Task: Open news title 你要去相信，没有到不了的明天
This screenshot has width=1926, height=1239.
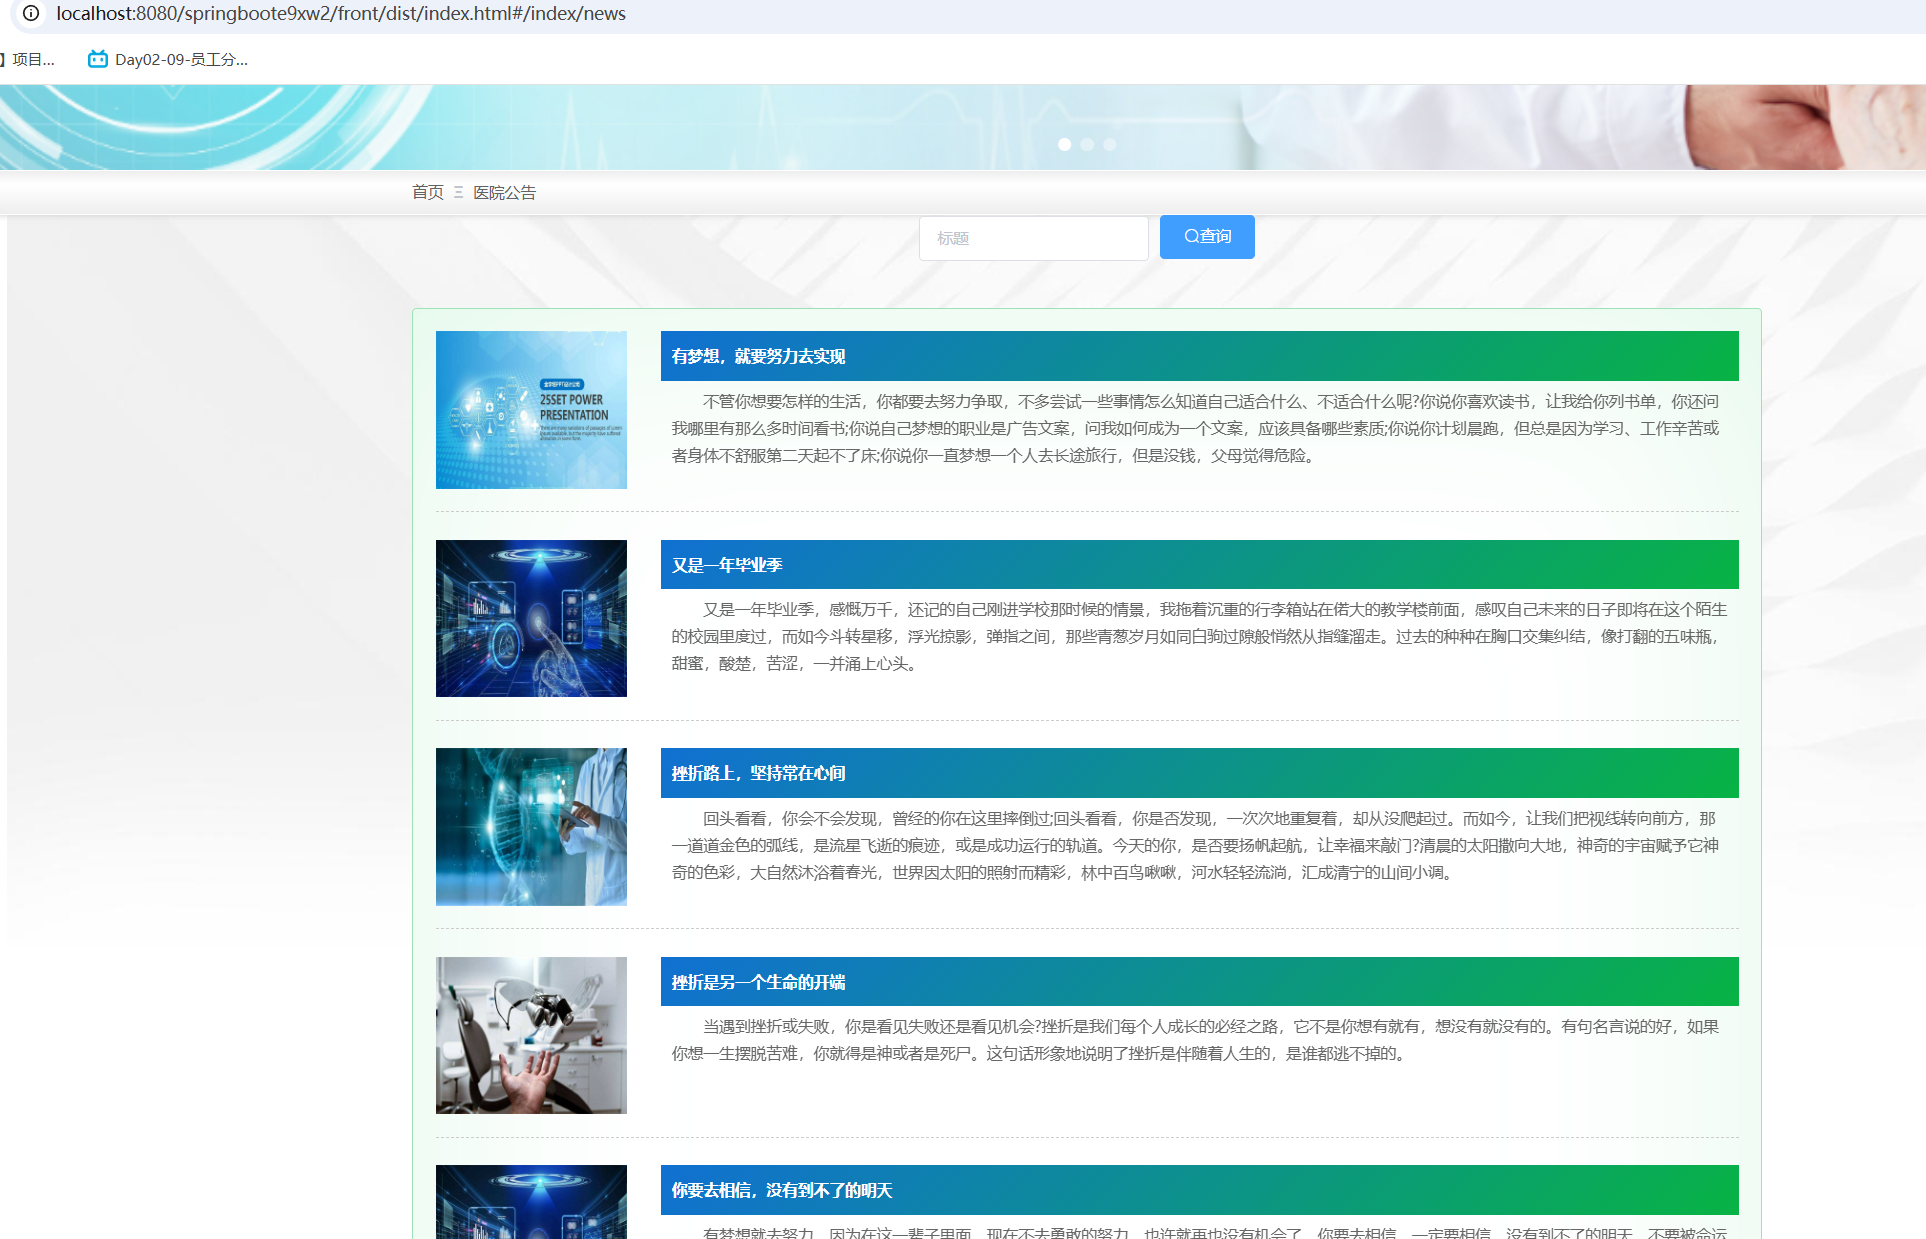Action: point(782,1190)
